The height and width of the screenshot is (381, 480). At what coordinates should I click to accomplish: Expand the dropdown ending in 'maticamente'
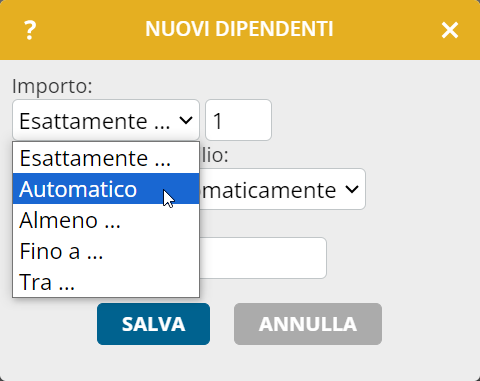[x=352, y=189]
